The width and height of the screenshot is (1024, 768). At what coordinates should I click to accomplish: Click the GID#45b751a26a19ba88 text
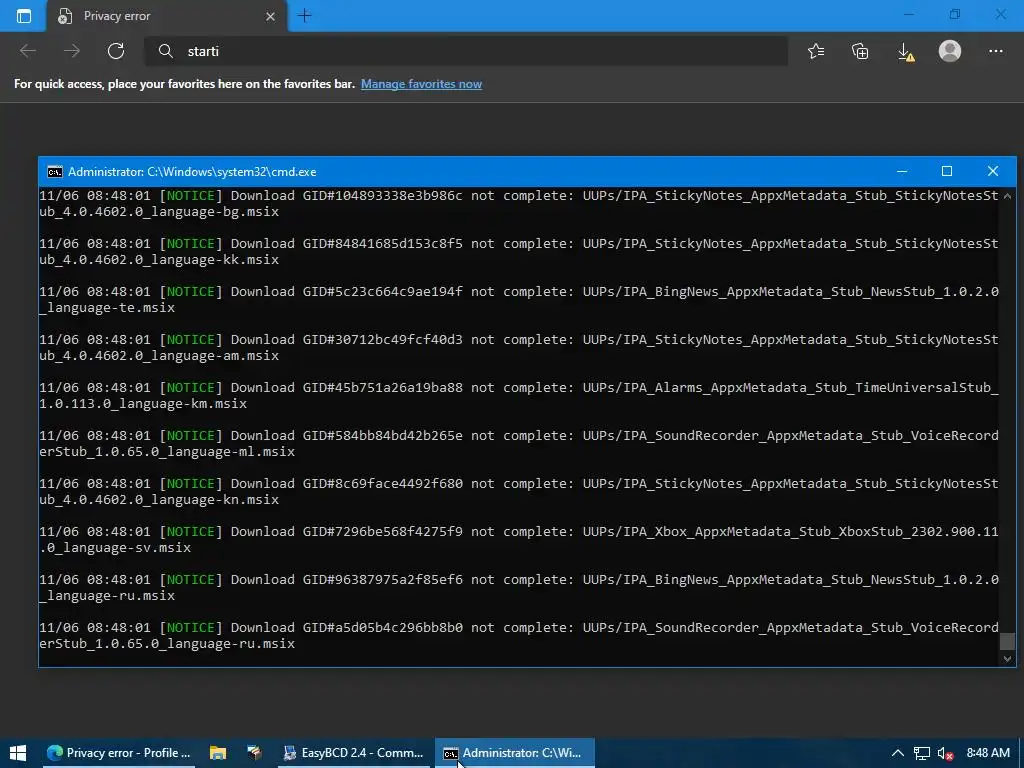382,387
